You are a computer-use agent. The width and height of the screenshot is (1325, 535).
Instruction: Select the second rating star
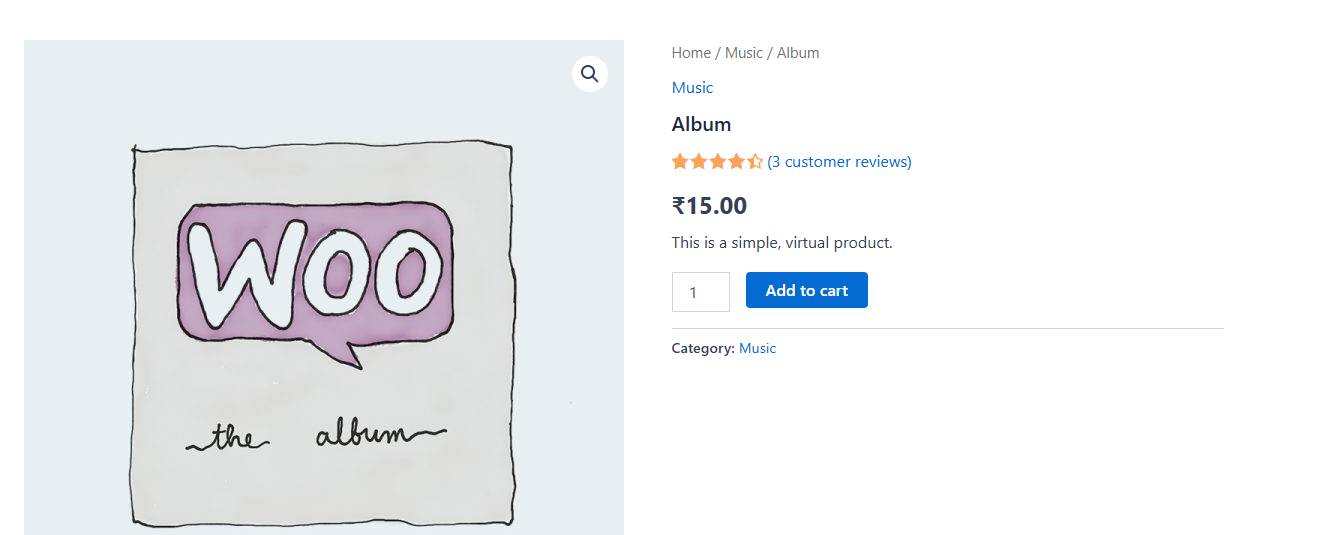pyautogui.click(x=699, y=161)
